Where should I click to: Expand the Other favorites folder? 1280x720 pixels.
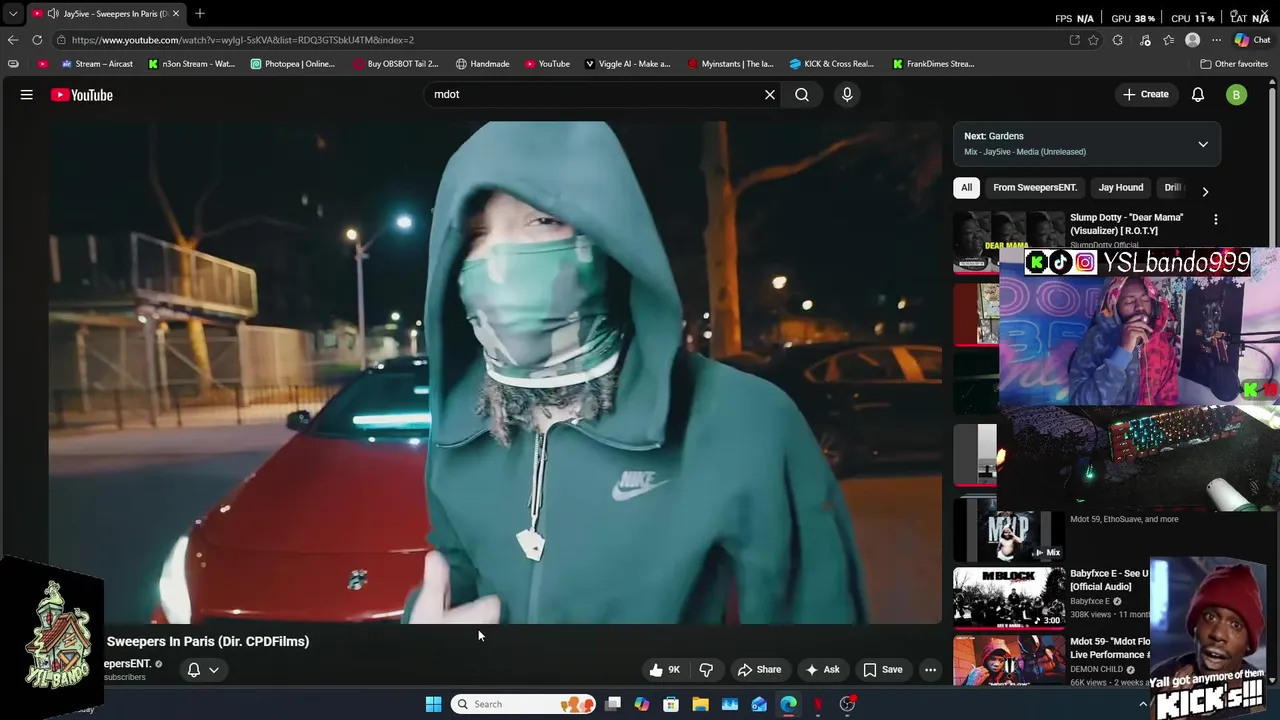point(1234,64)
